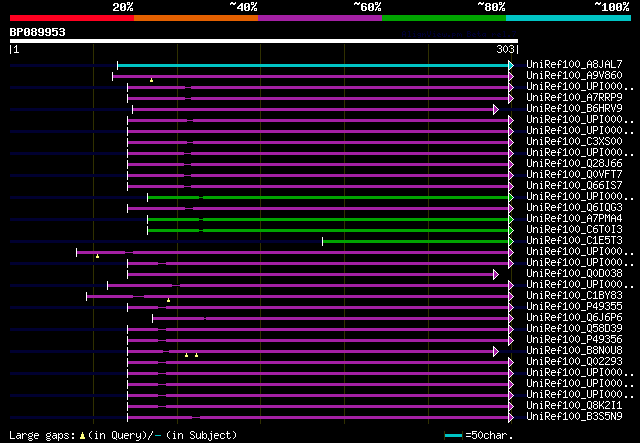
Task: Click the arrowhead ending the C1E5T3 green bar
Action: click(x=512, y=241)
